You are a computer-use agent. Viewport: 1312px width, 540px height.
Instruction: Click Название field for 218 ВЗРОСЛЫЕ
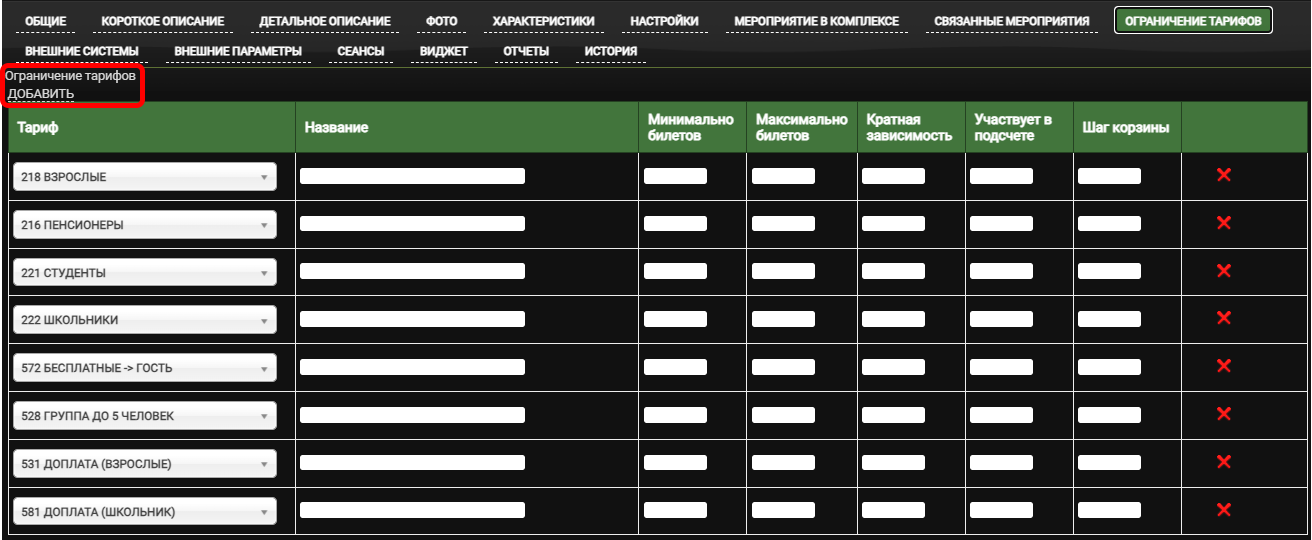(412, 176)
